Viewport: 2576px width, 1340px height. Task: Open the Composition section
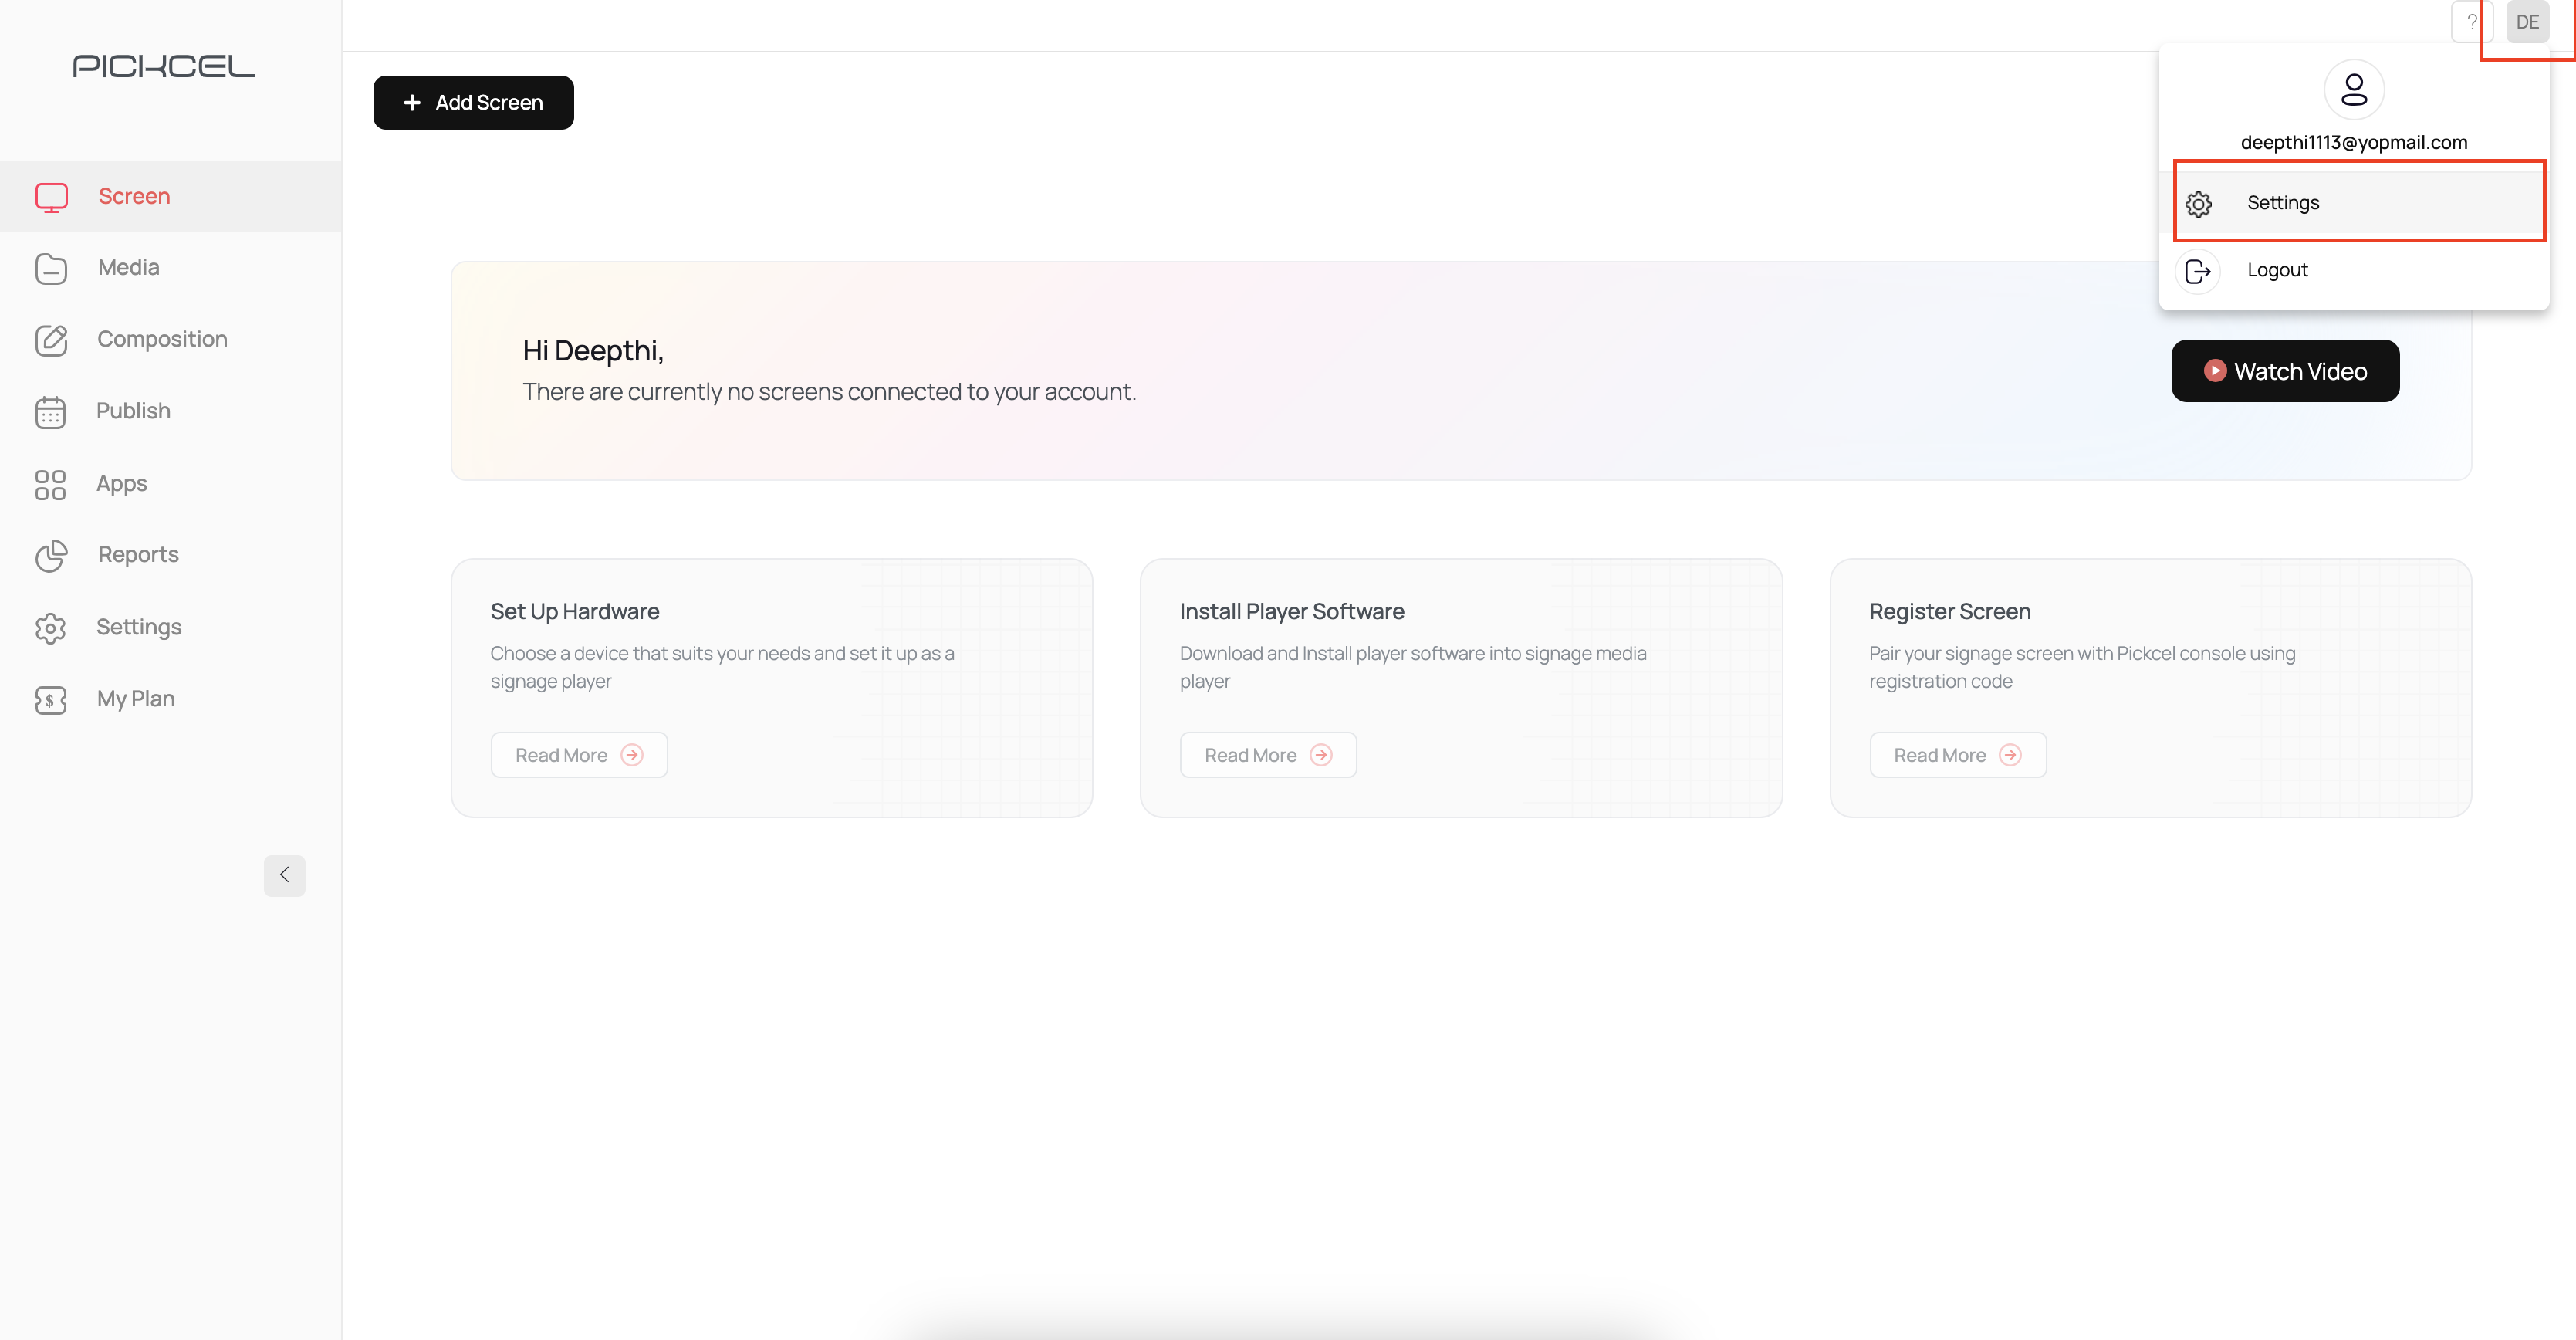pyautogui.click(x=171, y=340)
